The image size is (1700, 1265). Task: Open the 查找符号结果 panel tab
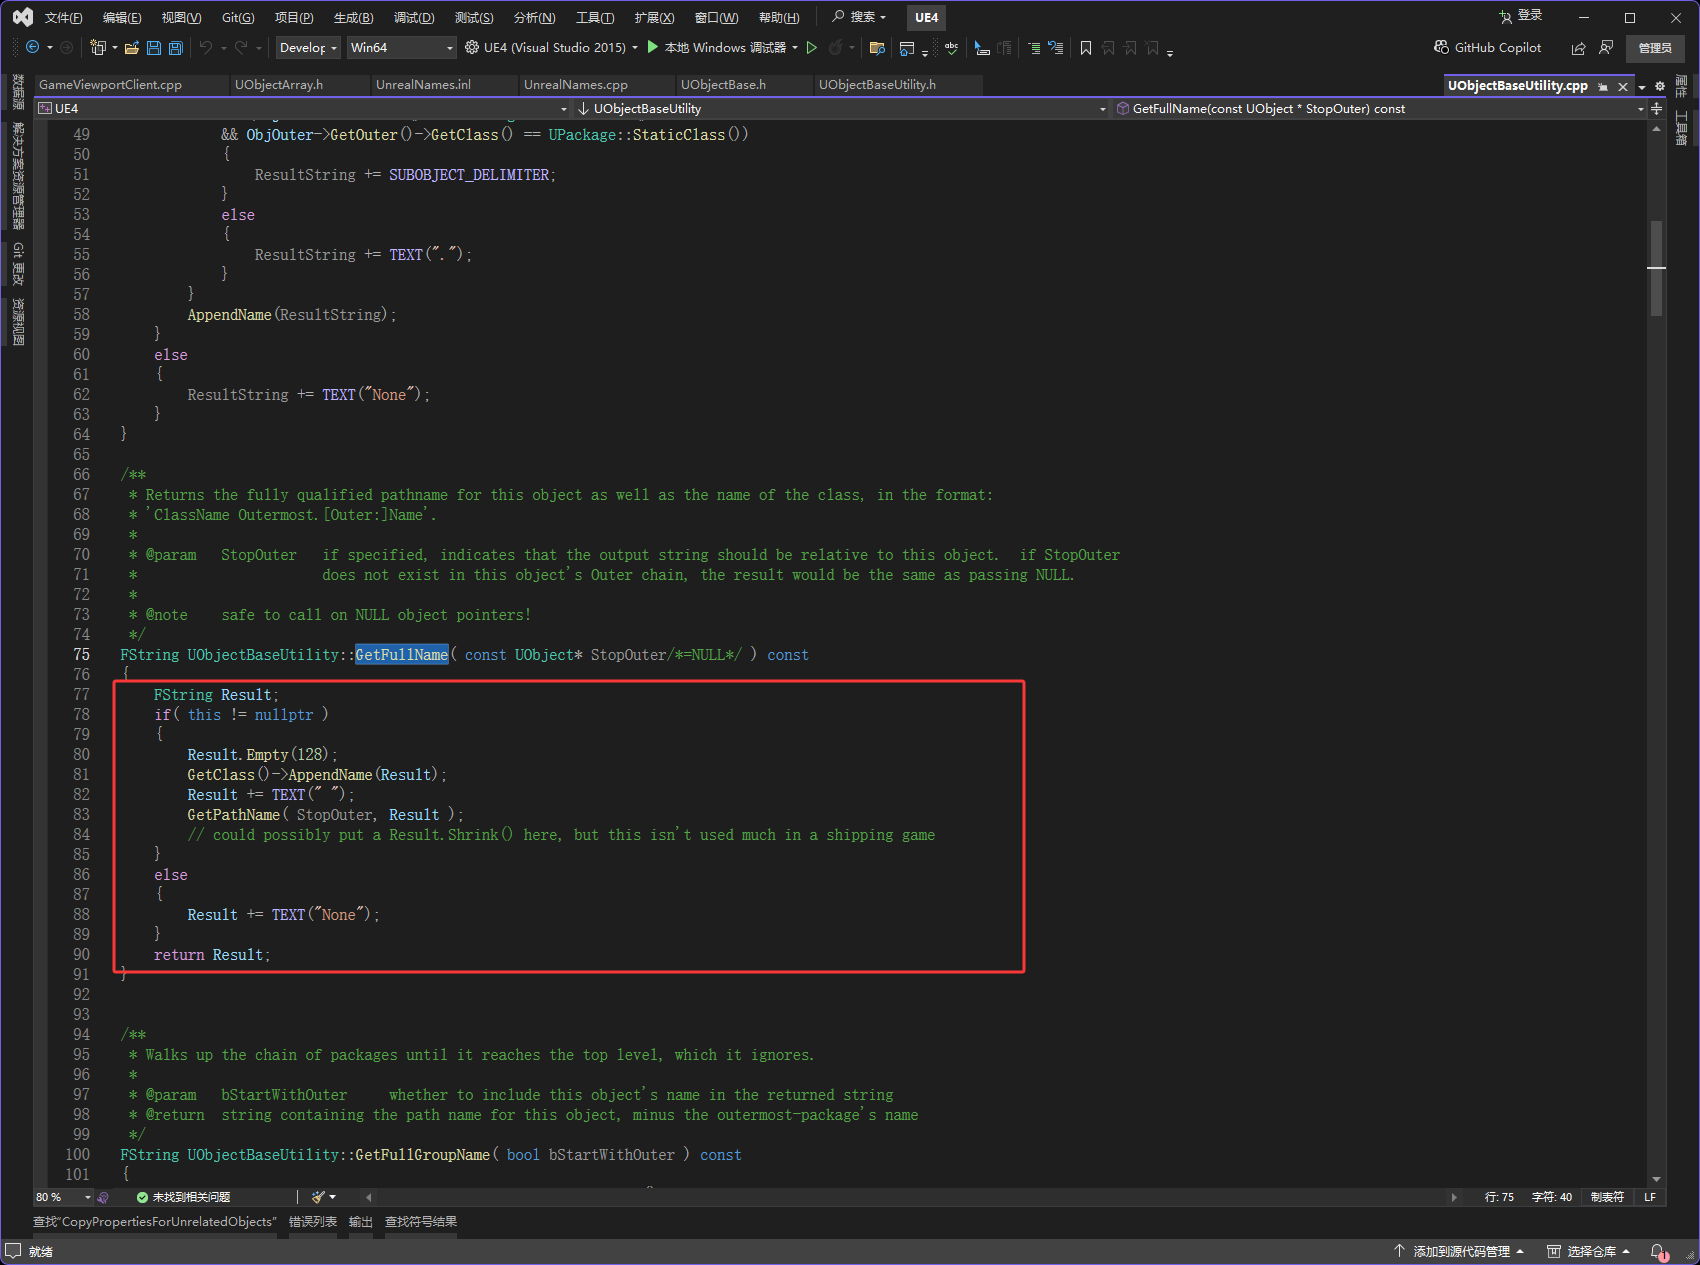pyautogui.click(x=421, y=1222)
